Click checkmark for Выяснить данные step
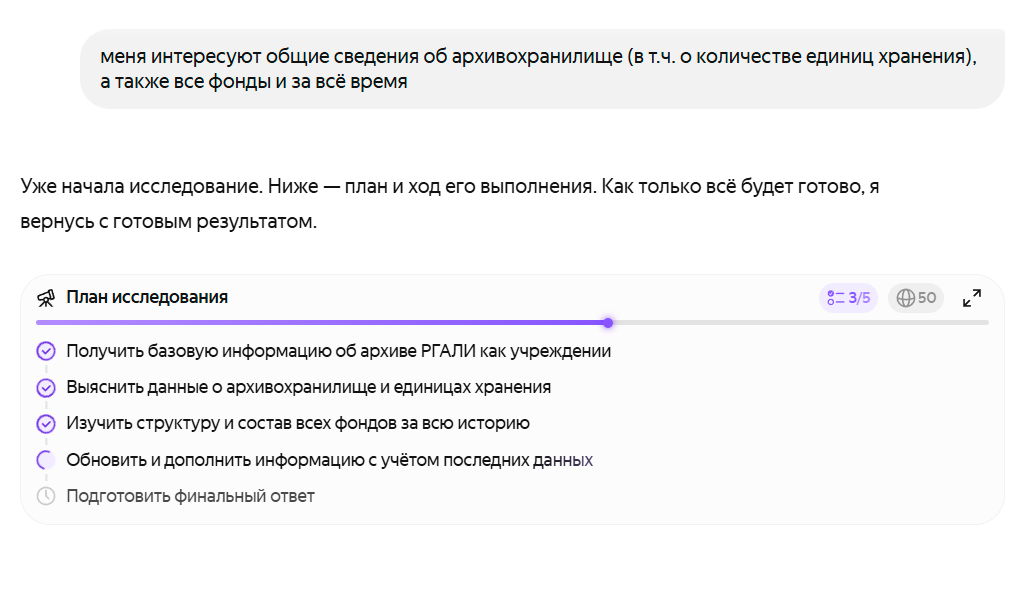The image size is (1026, 590). 46,388
